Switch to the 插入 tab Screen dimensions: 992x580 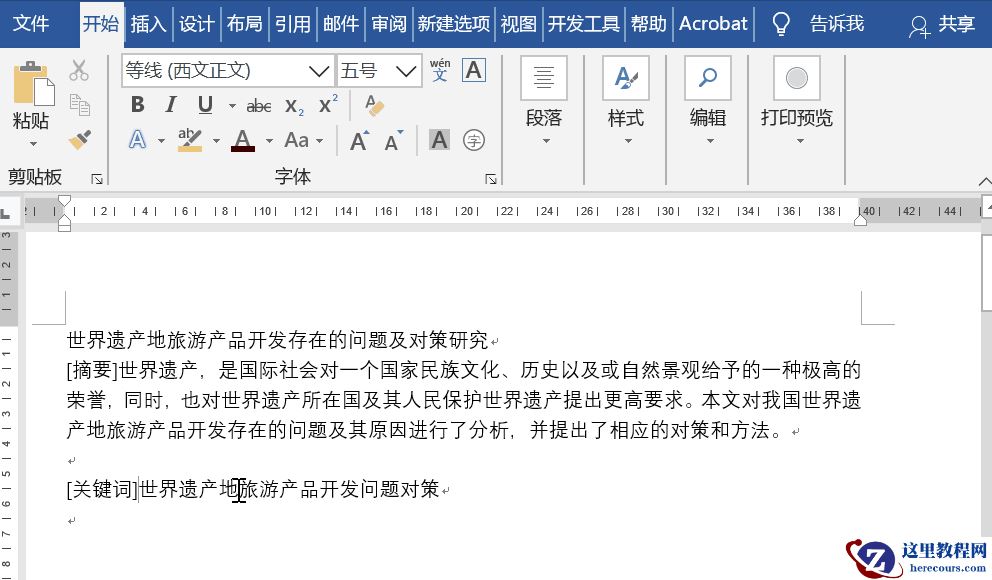click(x=149, y=24)
